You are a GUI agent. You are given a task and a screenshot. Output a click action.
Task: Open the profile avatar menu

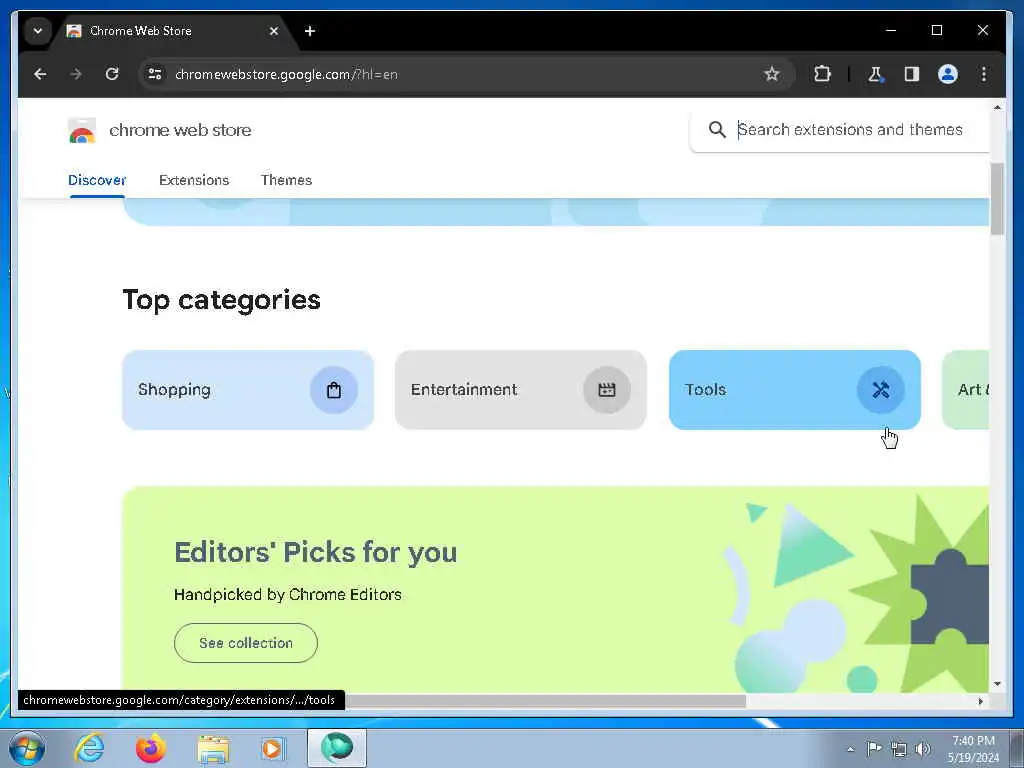[x=948, y=74]
